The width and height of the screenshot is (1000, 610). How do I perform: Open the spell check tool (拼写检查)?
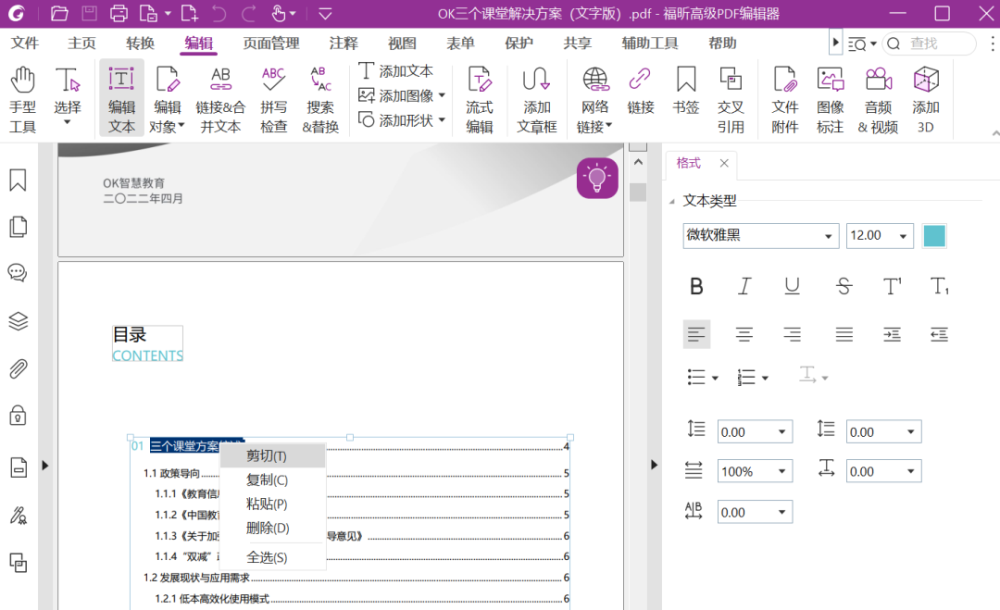point(274,99)
